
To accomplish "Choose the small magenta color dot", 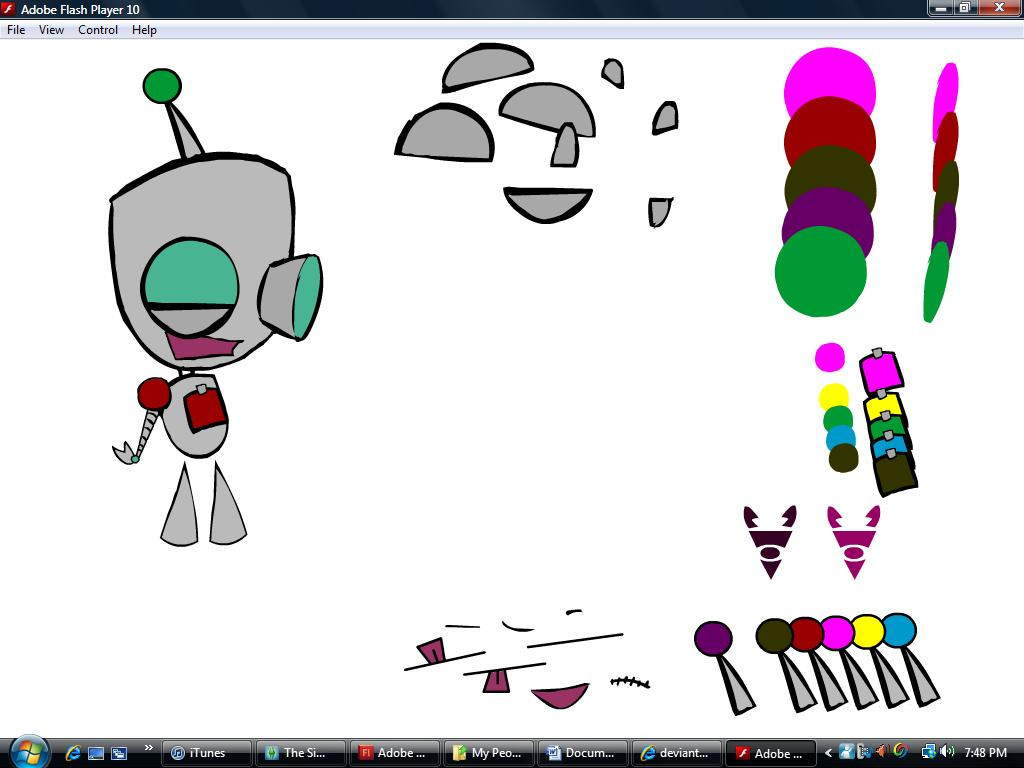I will [830, 357].
